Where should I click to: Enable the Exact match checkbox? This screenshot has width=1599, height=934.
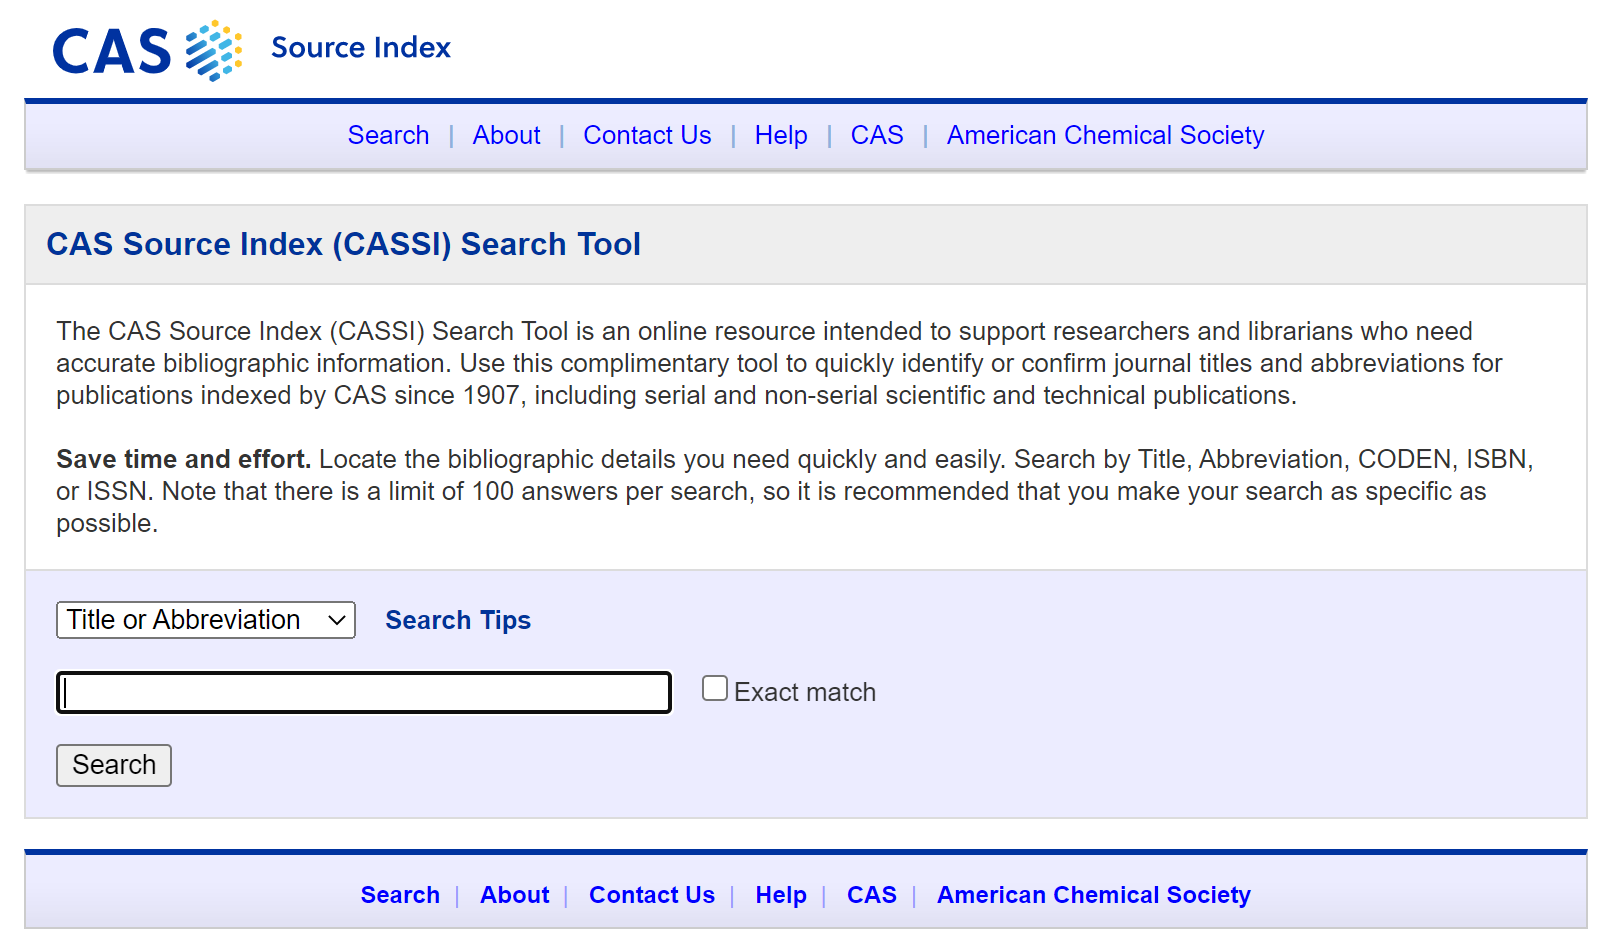pos(714,688)
